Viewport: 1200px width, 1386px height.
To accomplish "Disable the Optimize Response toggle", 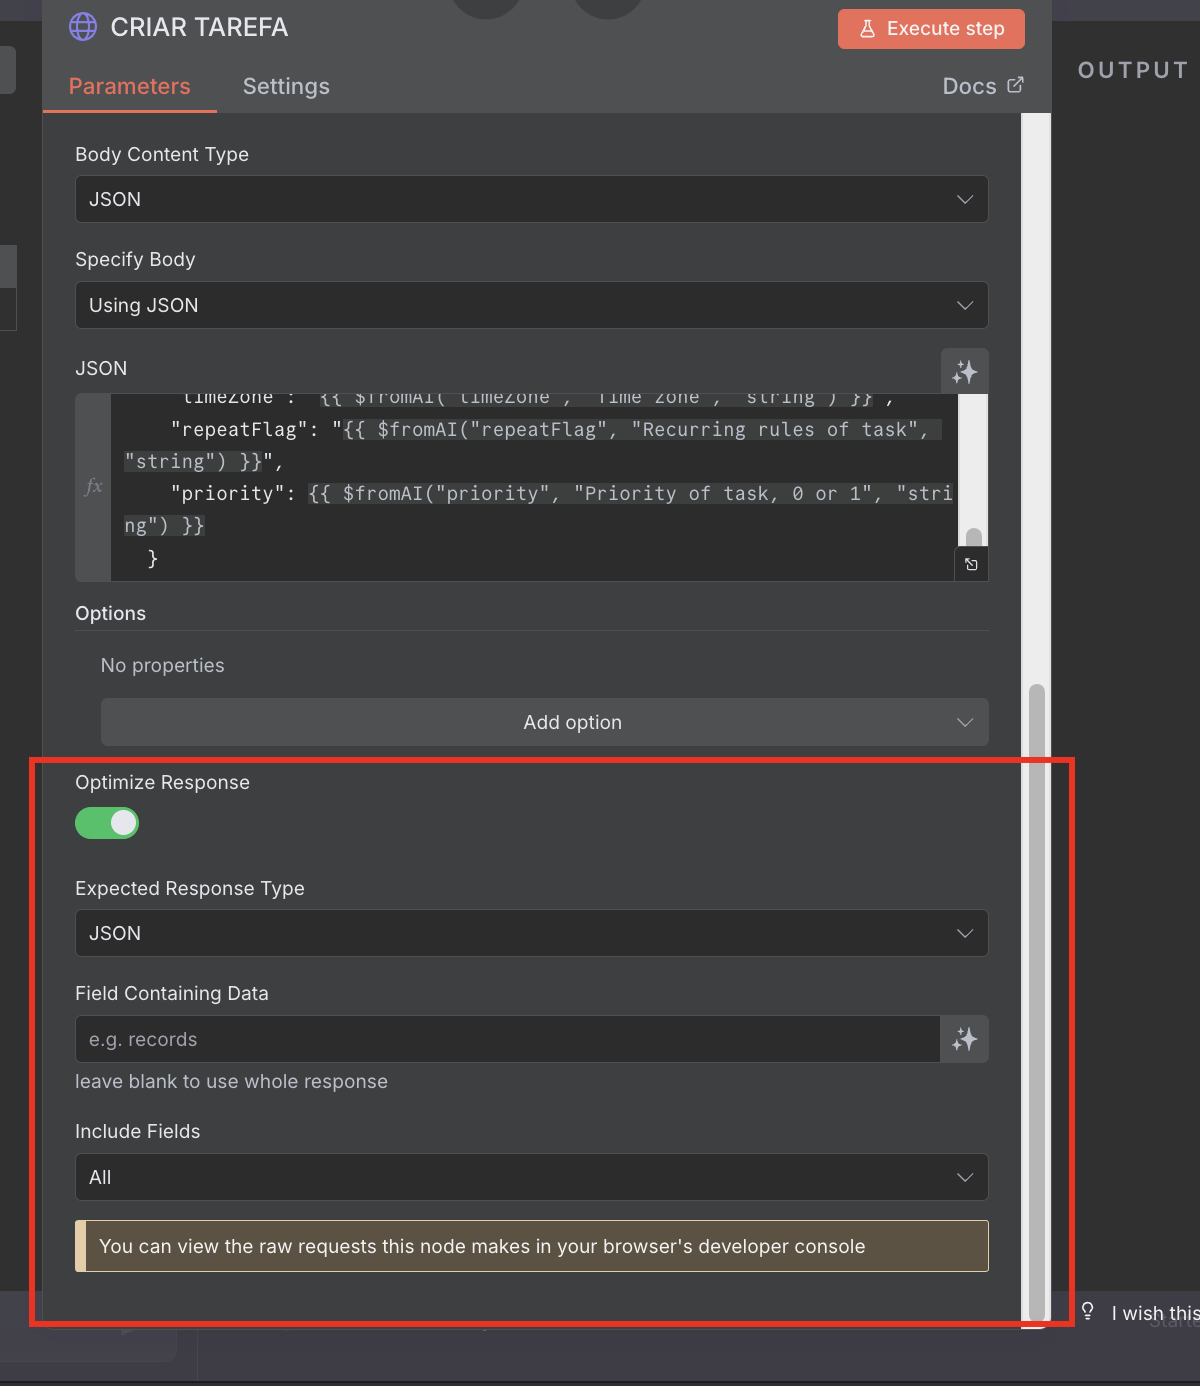I will click(107, 823).
